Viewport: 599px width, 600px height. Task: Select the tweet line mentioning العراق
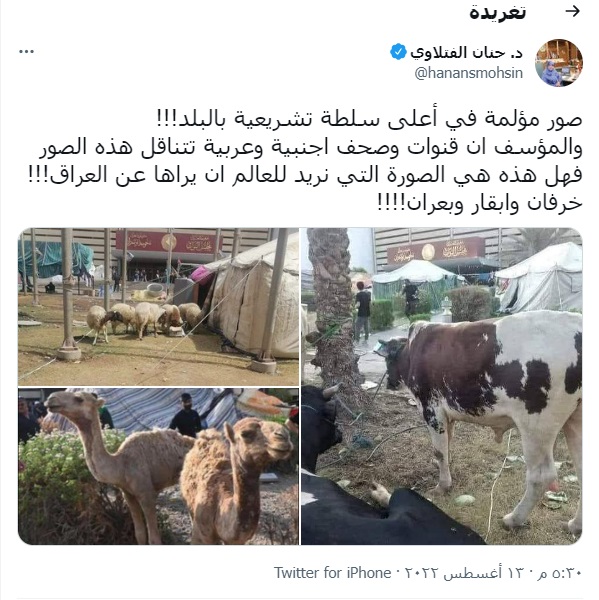pos(305,175)
